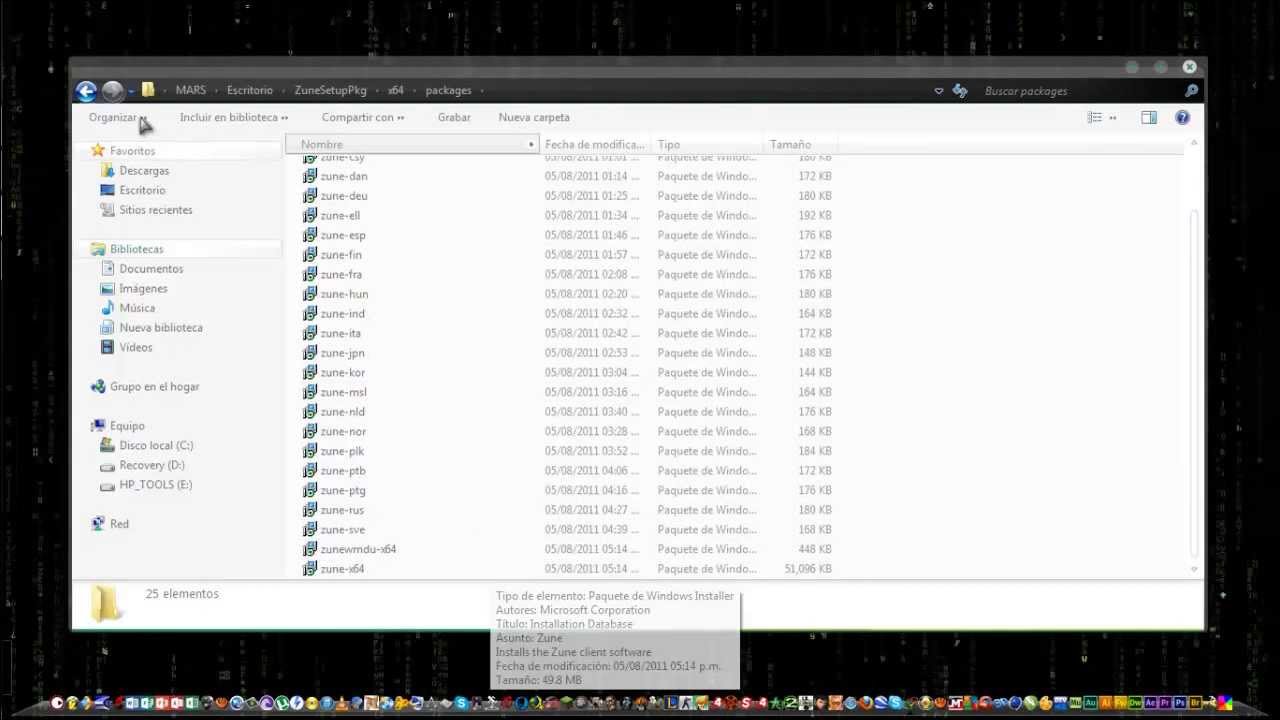Open the view options dropdown arrow
Screen dimensions: 1280x720
pos(1113,118)
